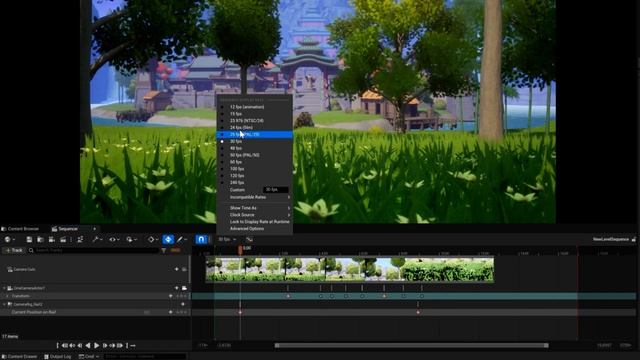Add a track to CameraRig_Rail2 with plus
The height and width of the screenshot is (360, 640).
tap(182, 304)
